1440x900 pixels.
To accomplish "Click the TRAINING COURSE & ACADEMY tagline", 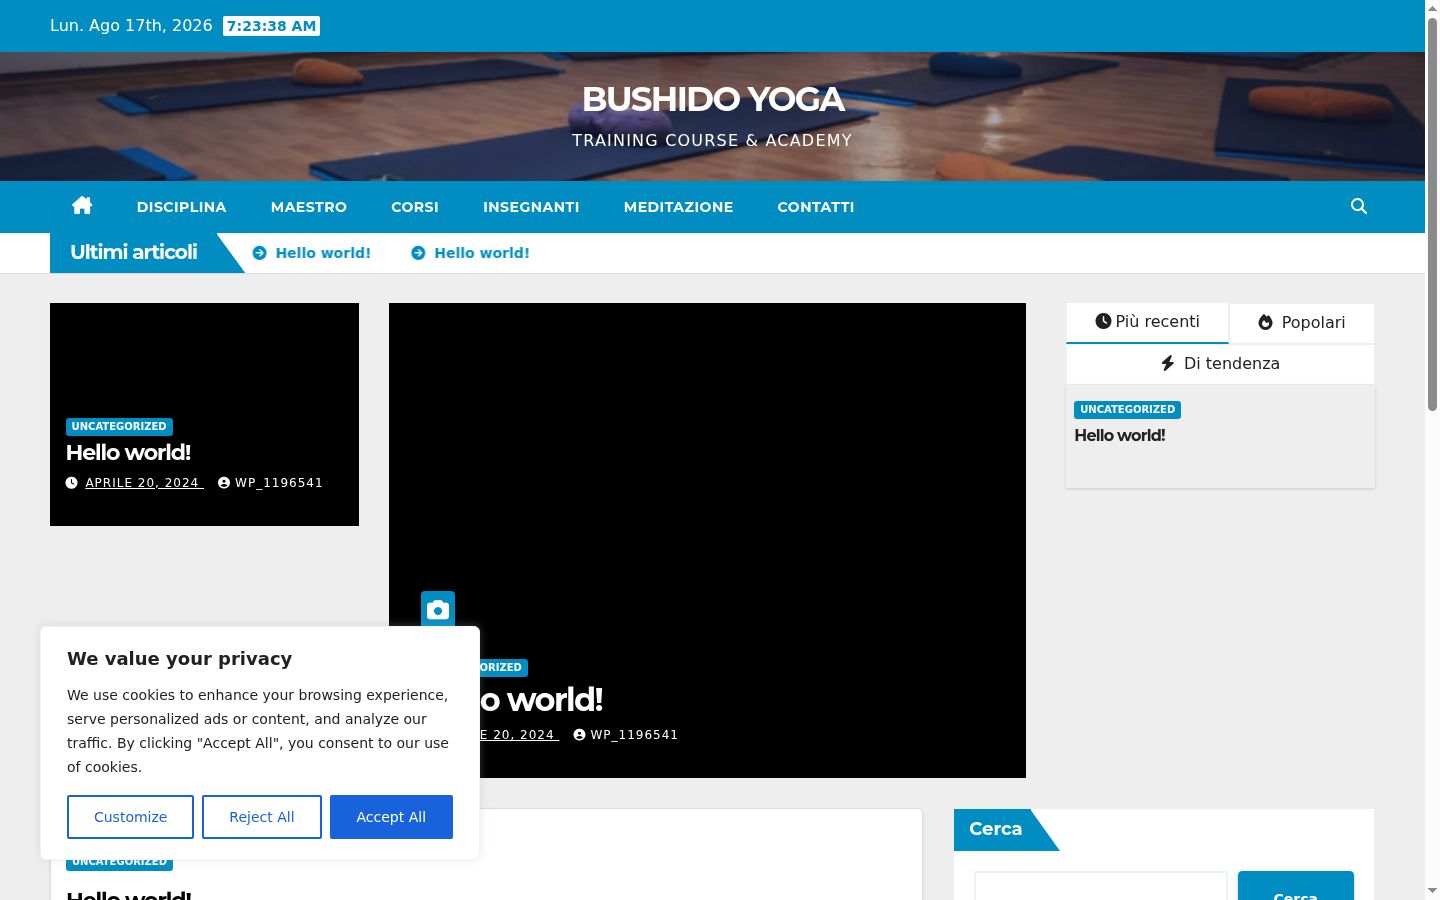I will [x=712, y=141].
